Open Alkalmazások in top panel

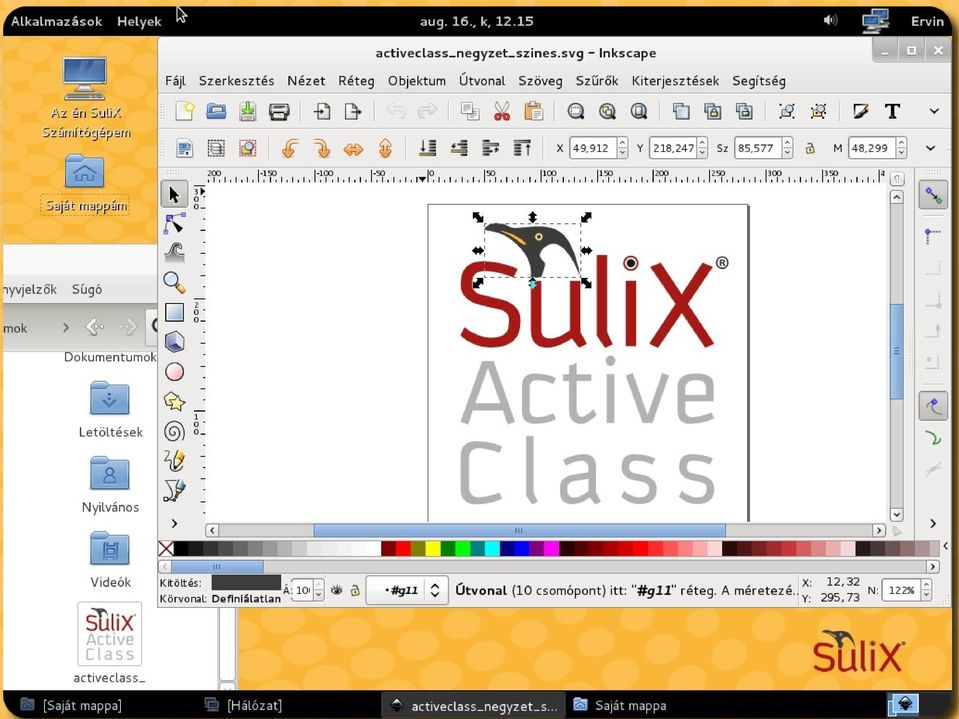56,21
